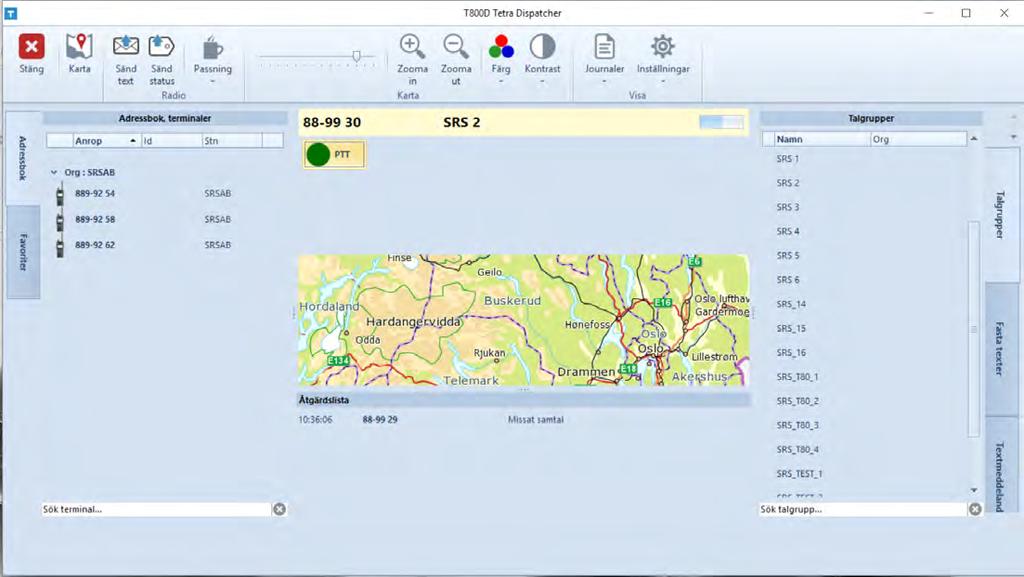
Task: Click the map view showing Oslo
Action: coord(524,320)
